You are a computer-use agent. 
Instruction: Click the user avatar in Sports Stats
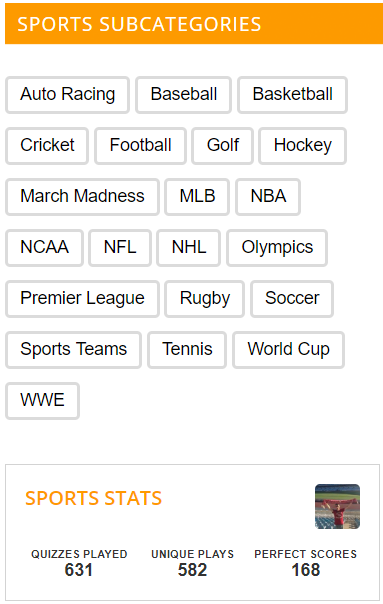tap(337, 506)
